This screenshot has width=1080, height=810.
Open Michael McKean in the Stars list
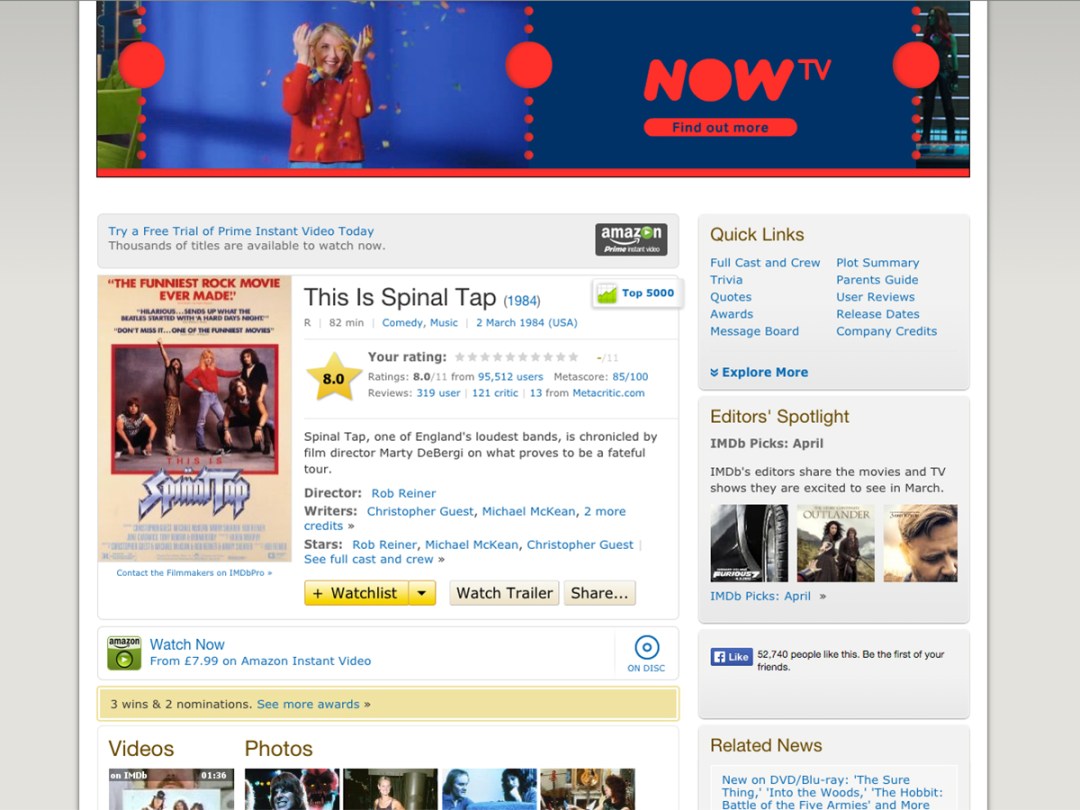[472, 545]
